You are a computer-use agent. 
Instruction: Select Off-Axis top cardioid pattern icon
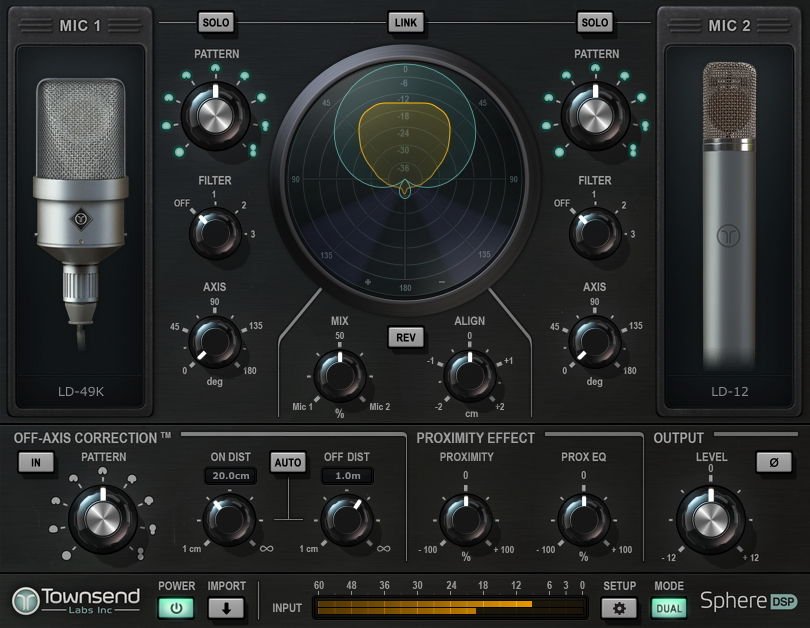click(x=103, y=472)
